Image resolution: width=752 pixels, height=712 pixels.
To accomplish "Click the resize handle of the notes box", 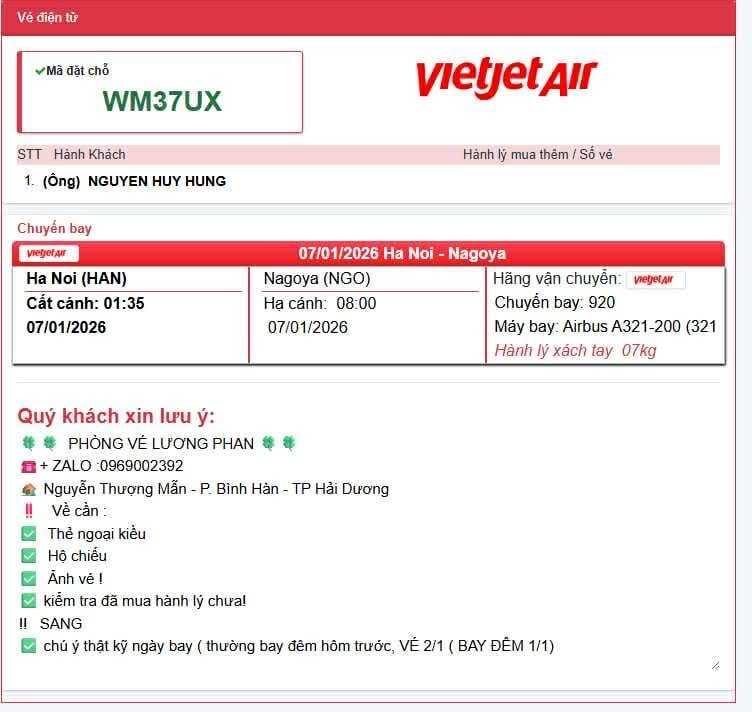I will tap(715, 665).
